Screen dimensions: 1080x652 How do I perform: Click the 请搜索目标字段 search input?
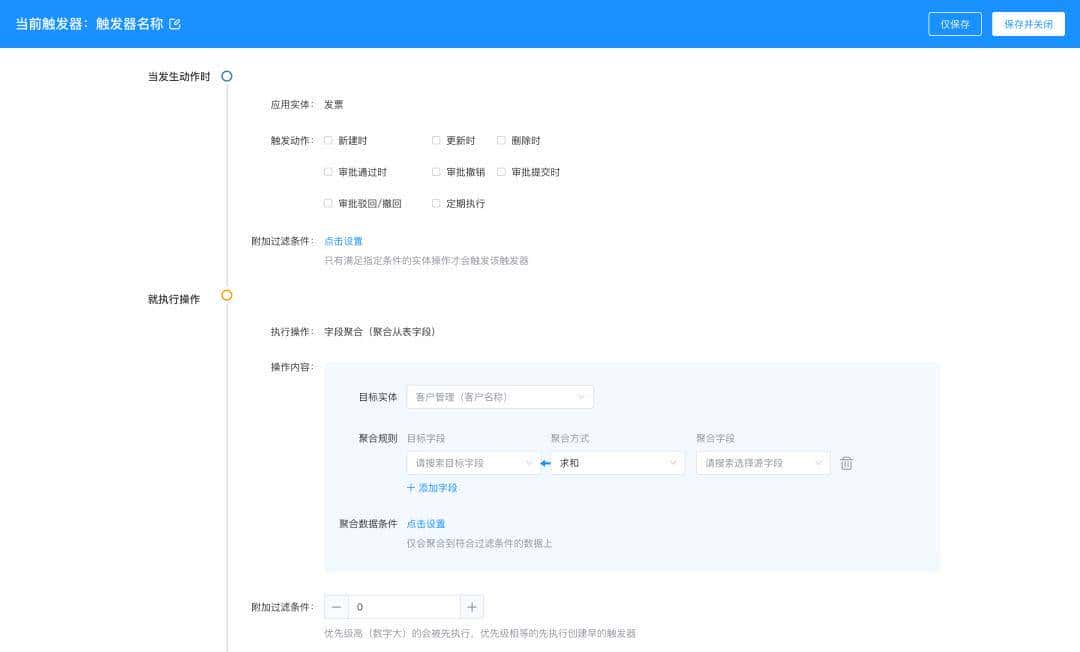470,463
